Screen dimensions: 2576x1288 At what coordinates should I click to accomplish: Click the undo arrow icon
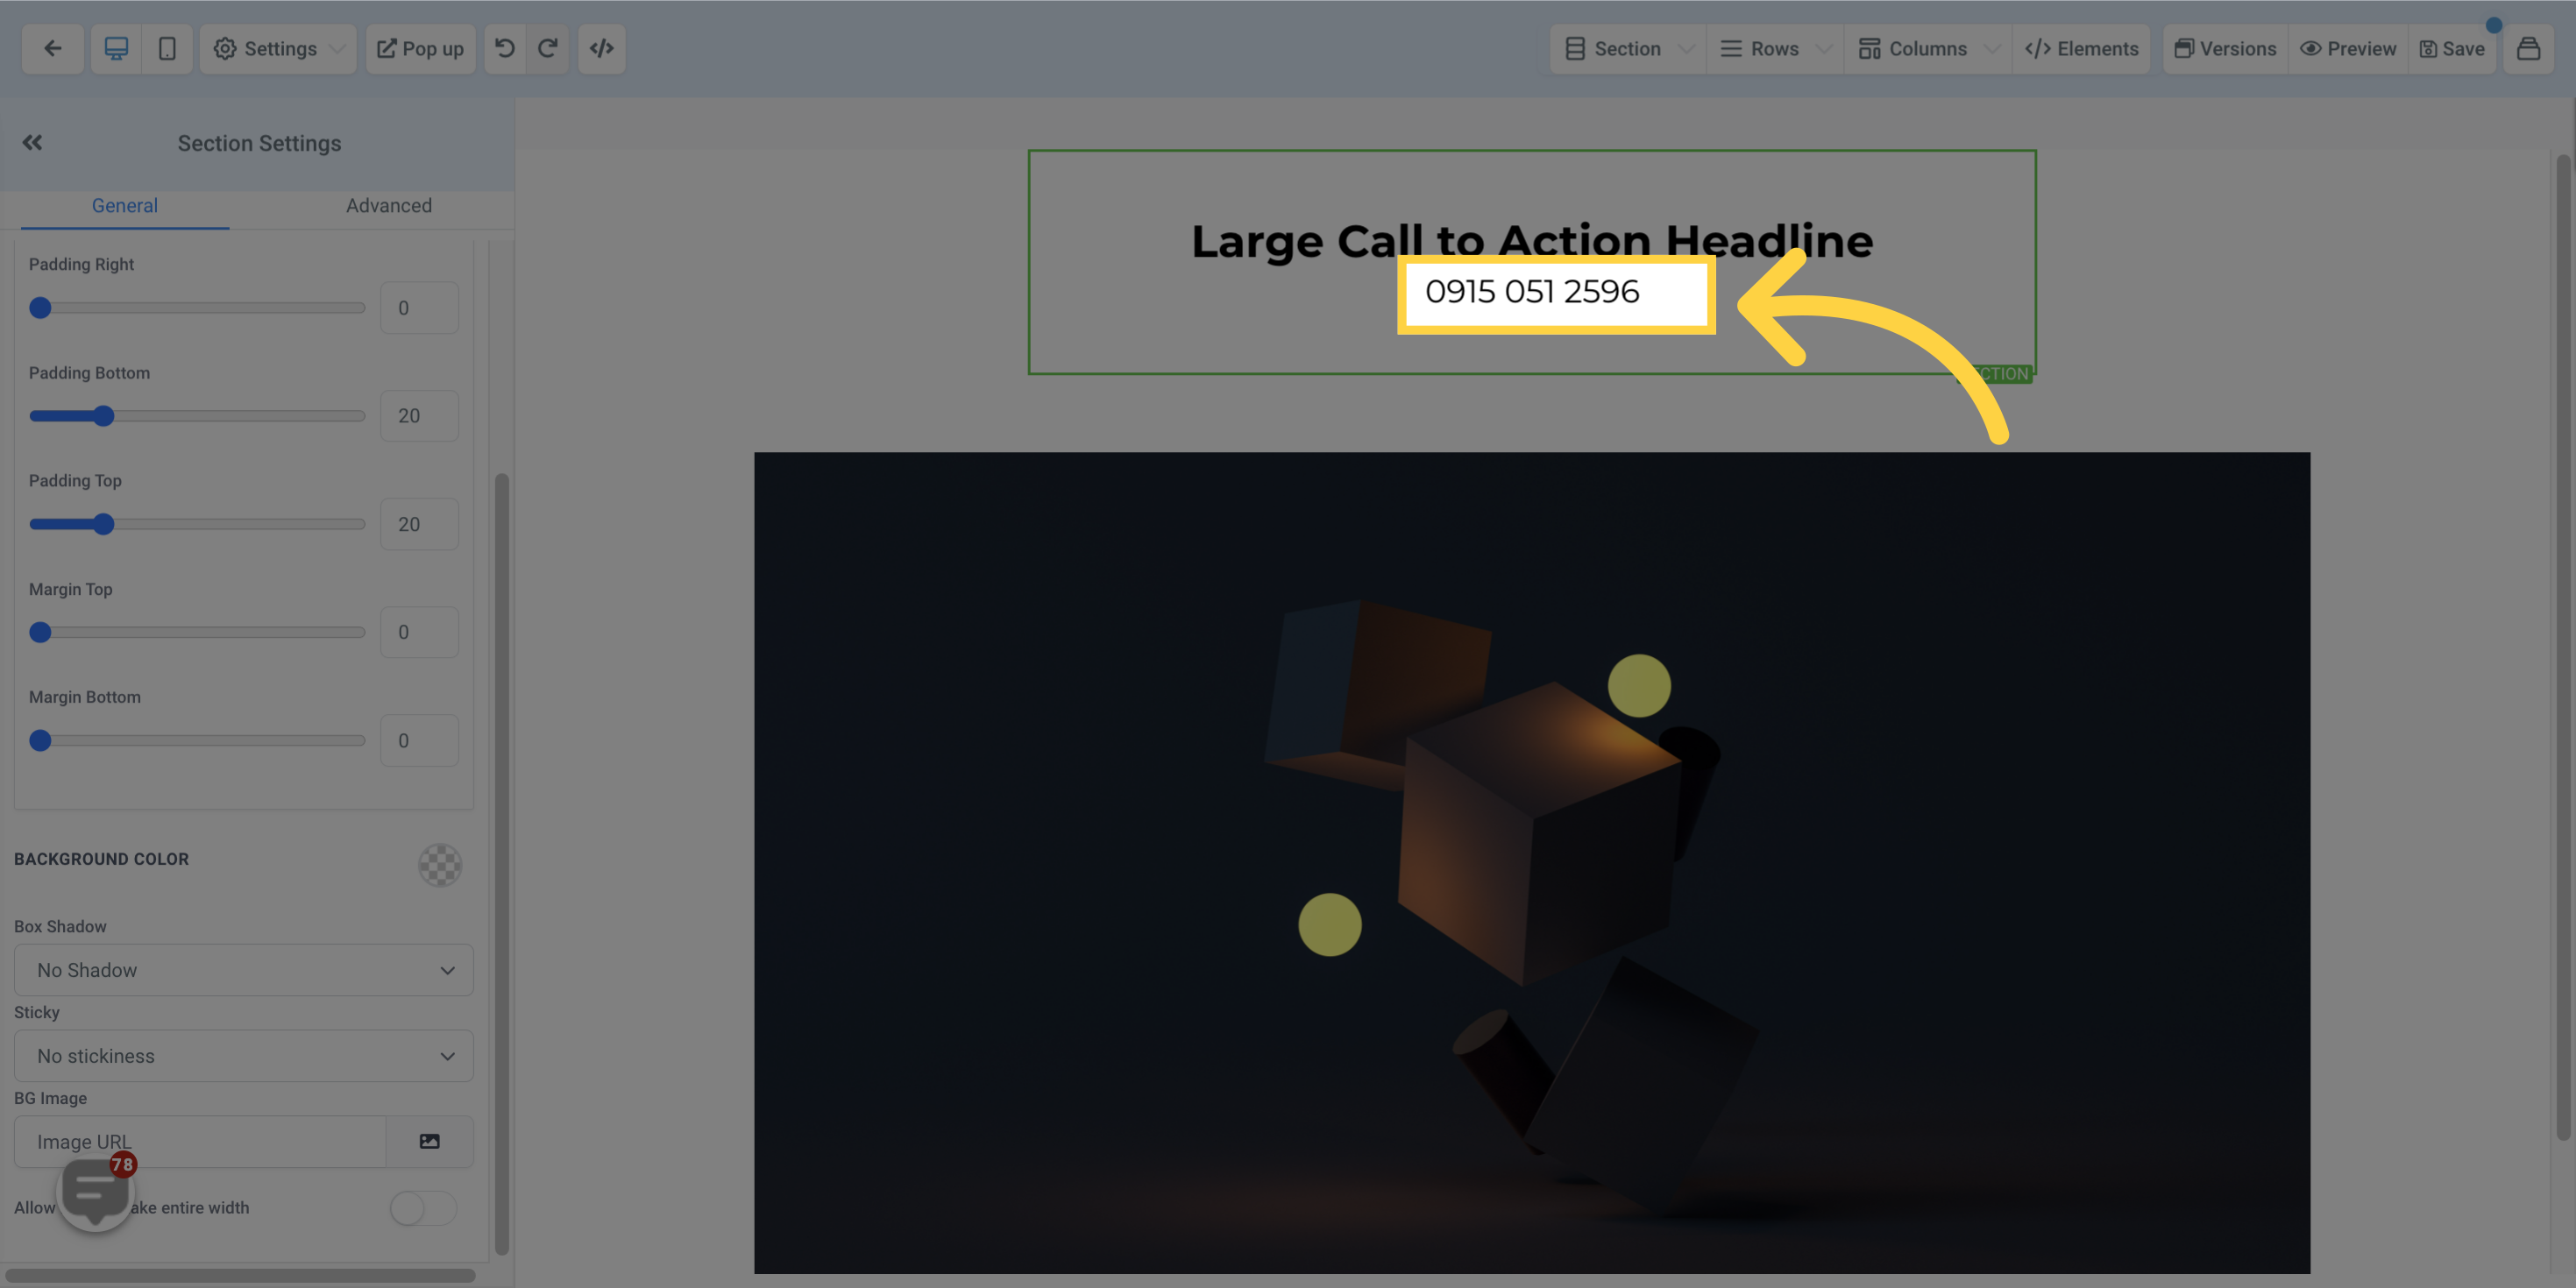(504, 49)
